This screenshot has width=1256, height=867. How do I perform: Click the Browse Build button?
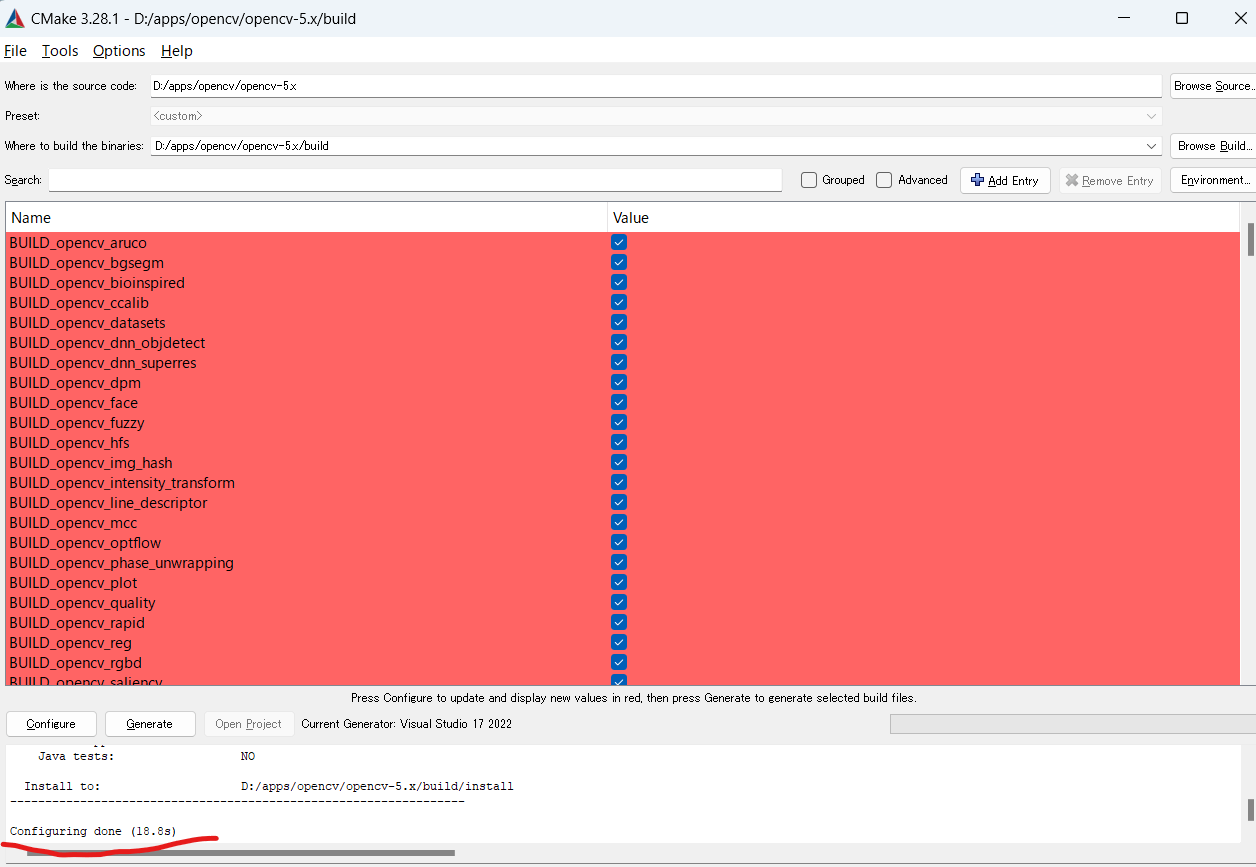[x=1213, y=146]
